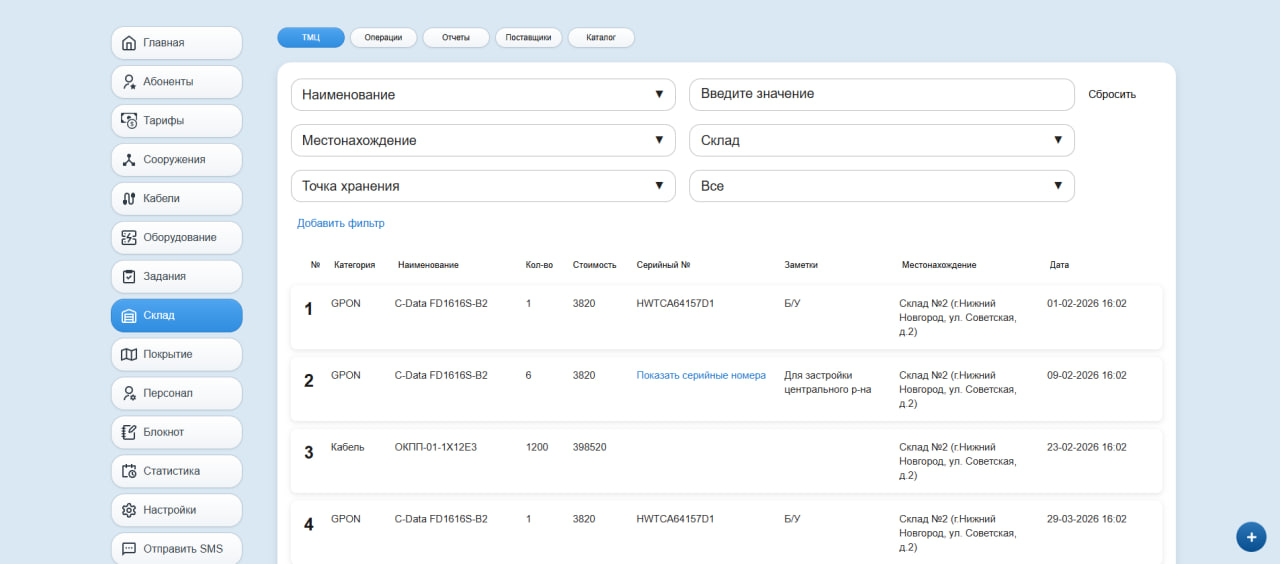Click the Склад warehouse icon
This screenshot has height=564, width=1280.
click(x=128, y=316)
